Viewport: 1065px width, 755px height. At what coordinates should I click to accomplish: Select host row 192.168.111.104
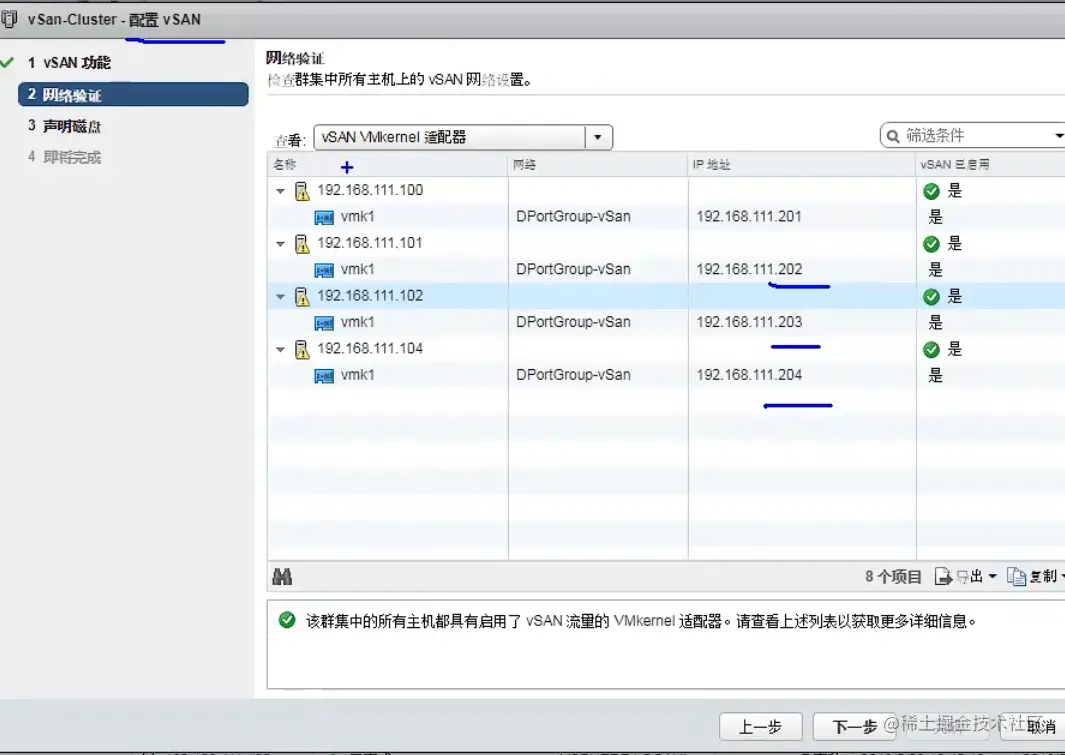[x=666, y=350]
